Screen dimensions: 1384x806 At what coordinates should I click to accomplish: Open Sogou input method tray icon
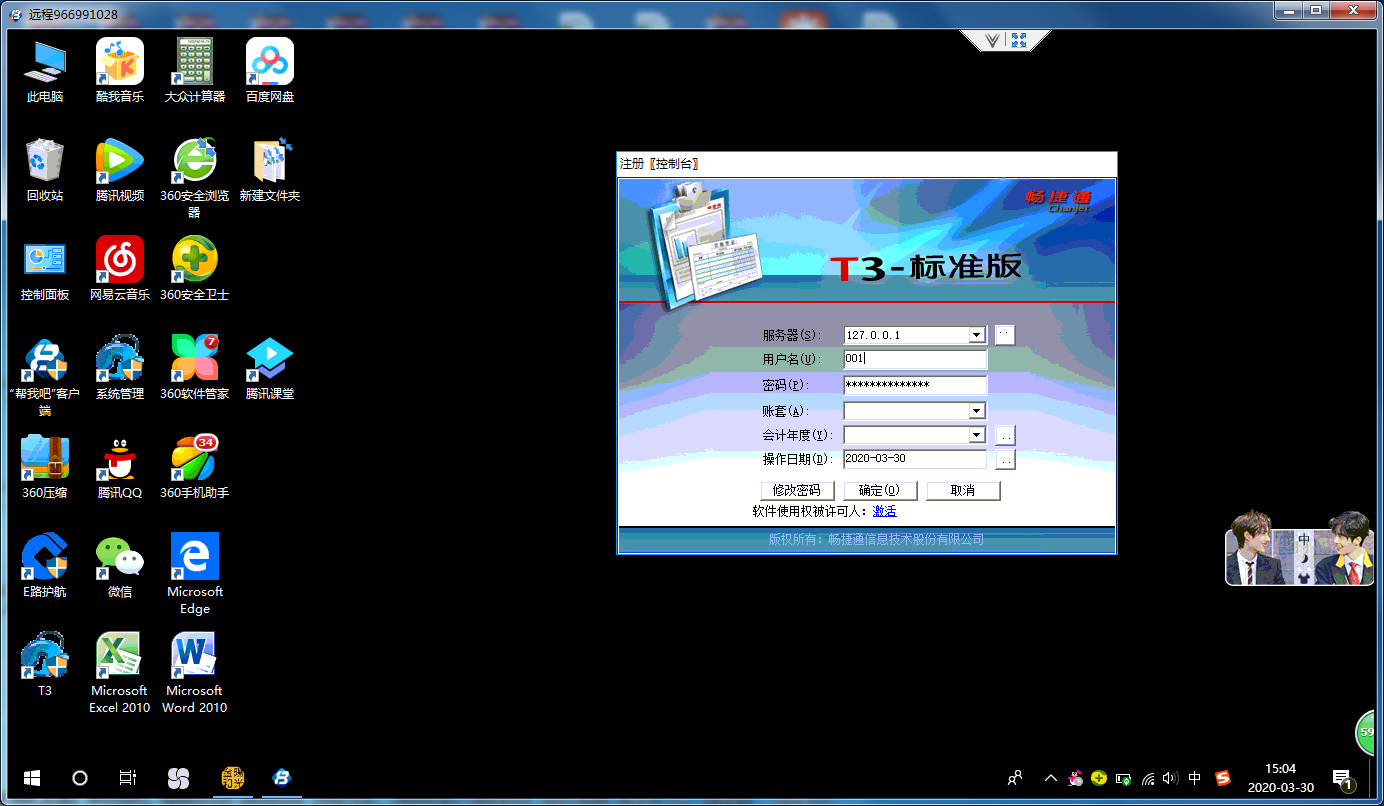coord(1223,778)
